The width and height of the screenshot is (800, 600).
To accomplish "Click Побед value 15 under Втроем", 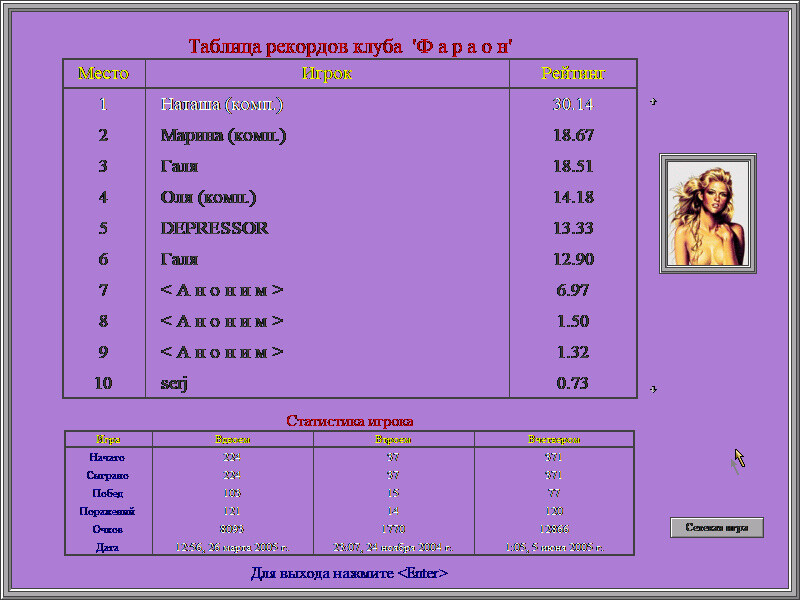I will (393, 493).
